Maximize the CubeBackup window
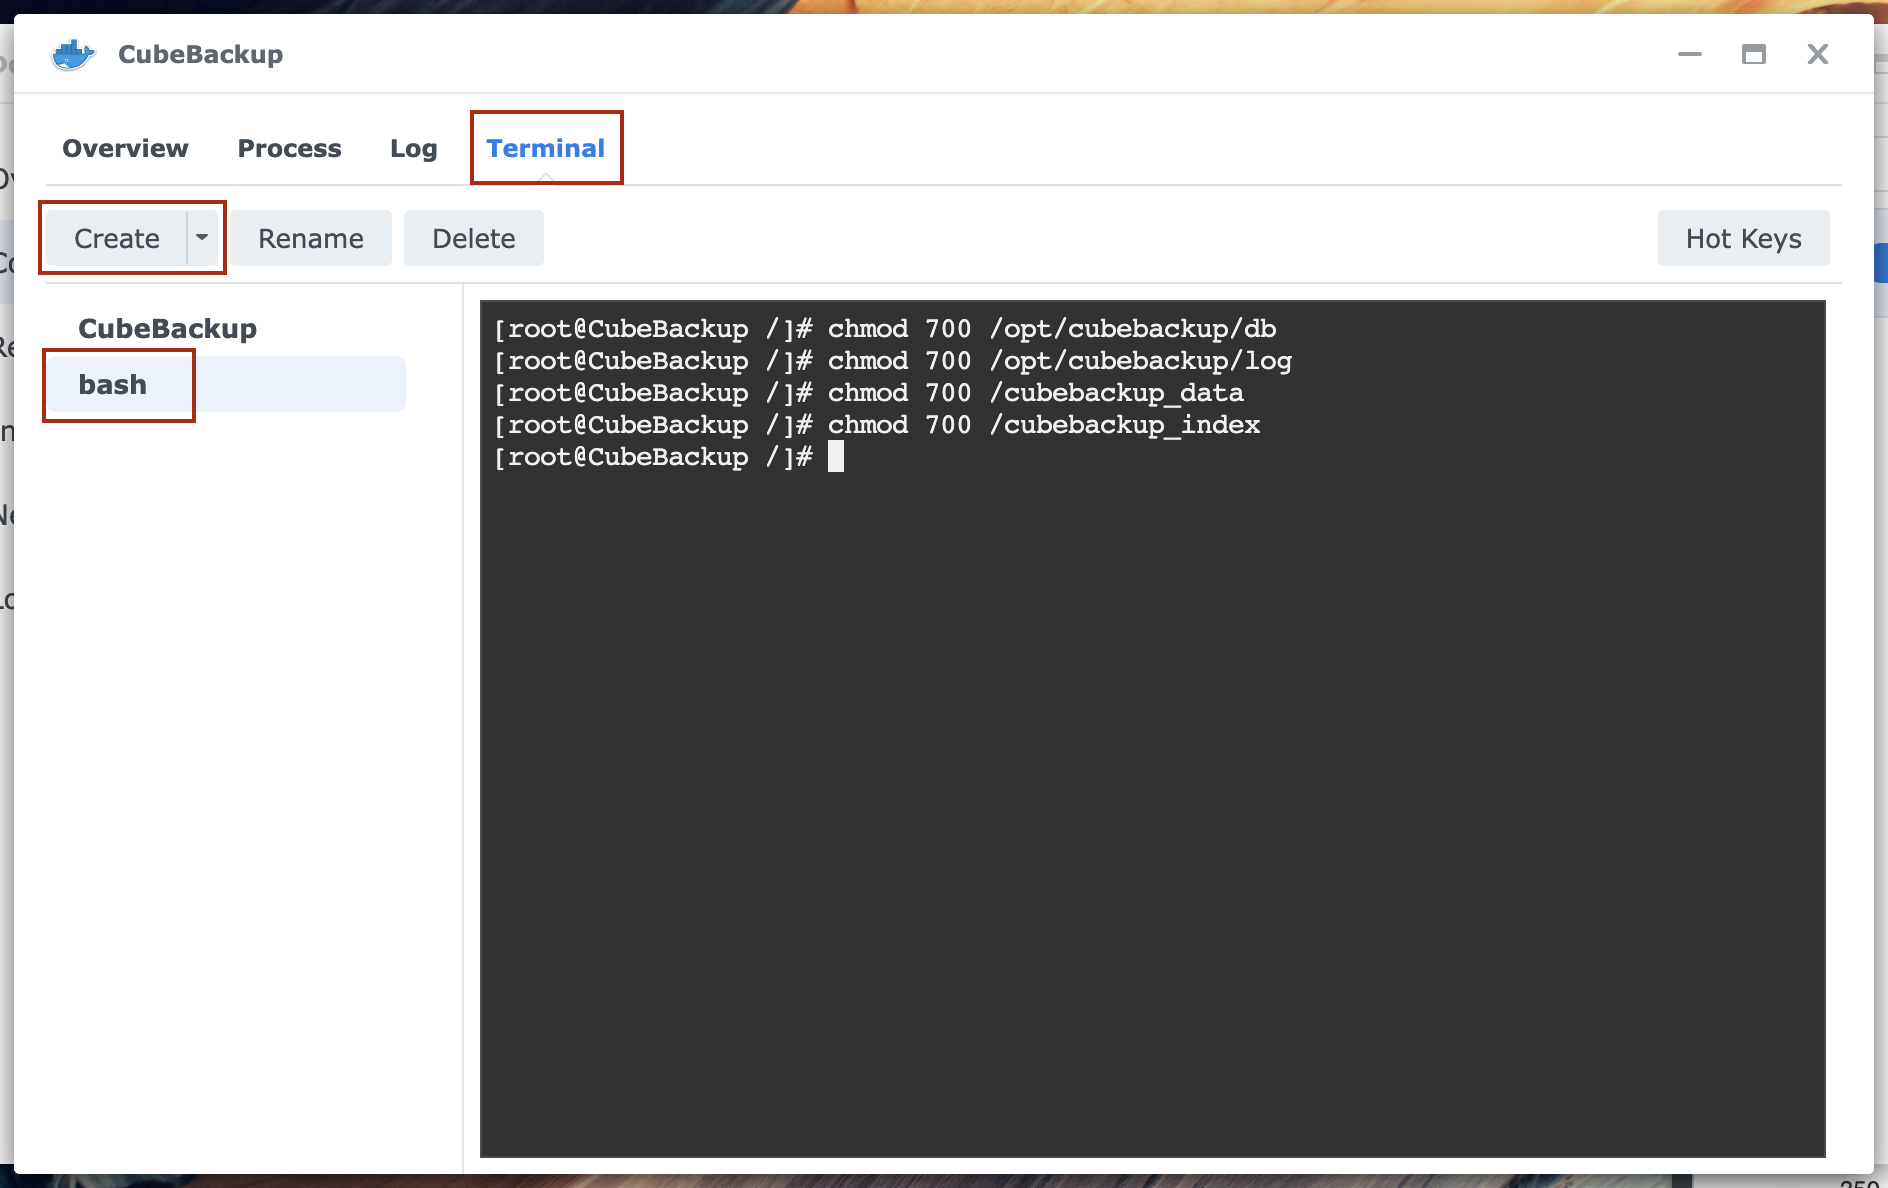The width and height of the screenshot is (1888, 1188). 1754,54
